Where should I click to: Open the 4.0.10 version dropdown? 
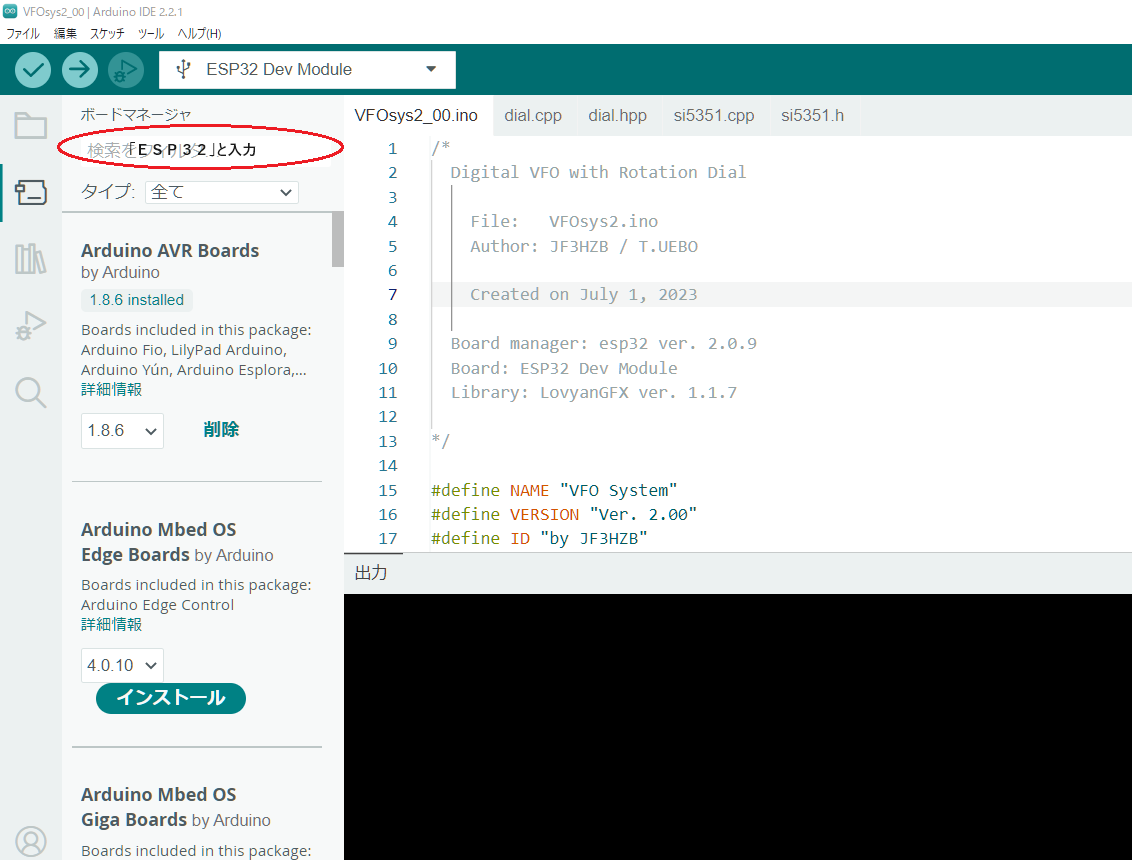coord(122,665)
